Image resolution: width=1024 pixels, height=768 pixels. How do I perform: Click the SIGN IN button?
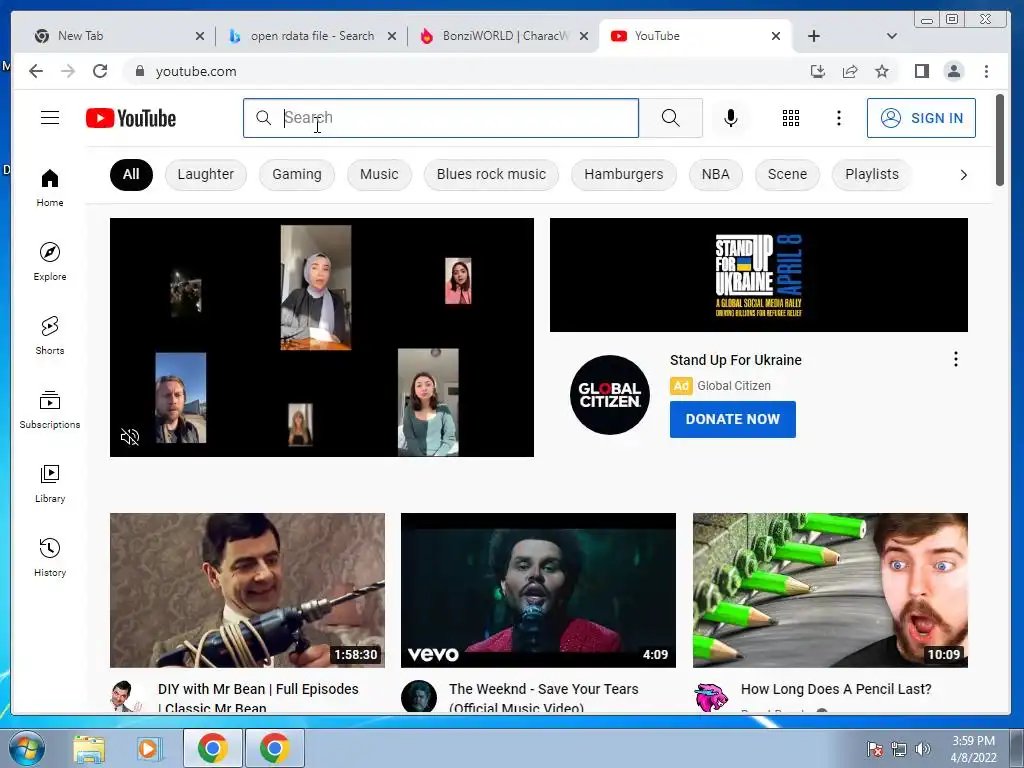(921, 118)
